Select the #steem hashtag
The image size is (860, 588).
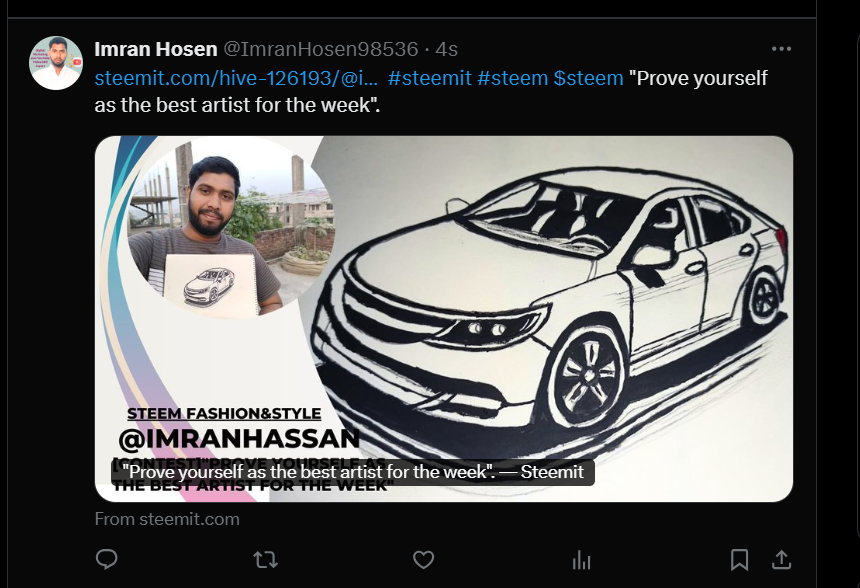click(512, 78)
